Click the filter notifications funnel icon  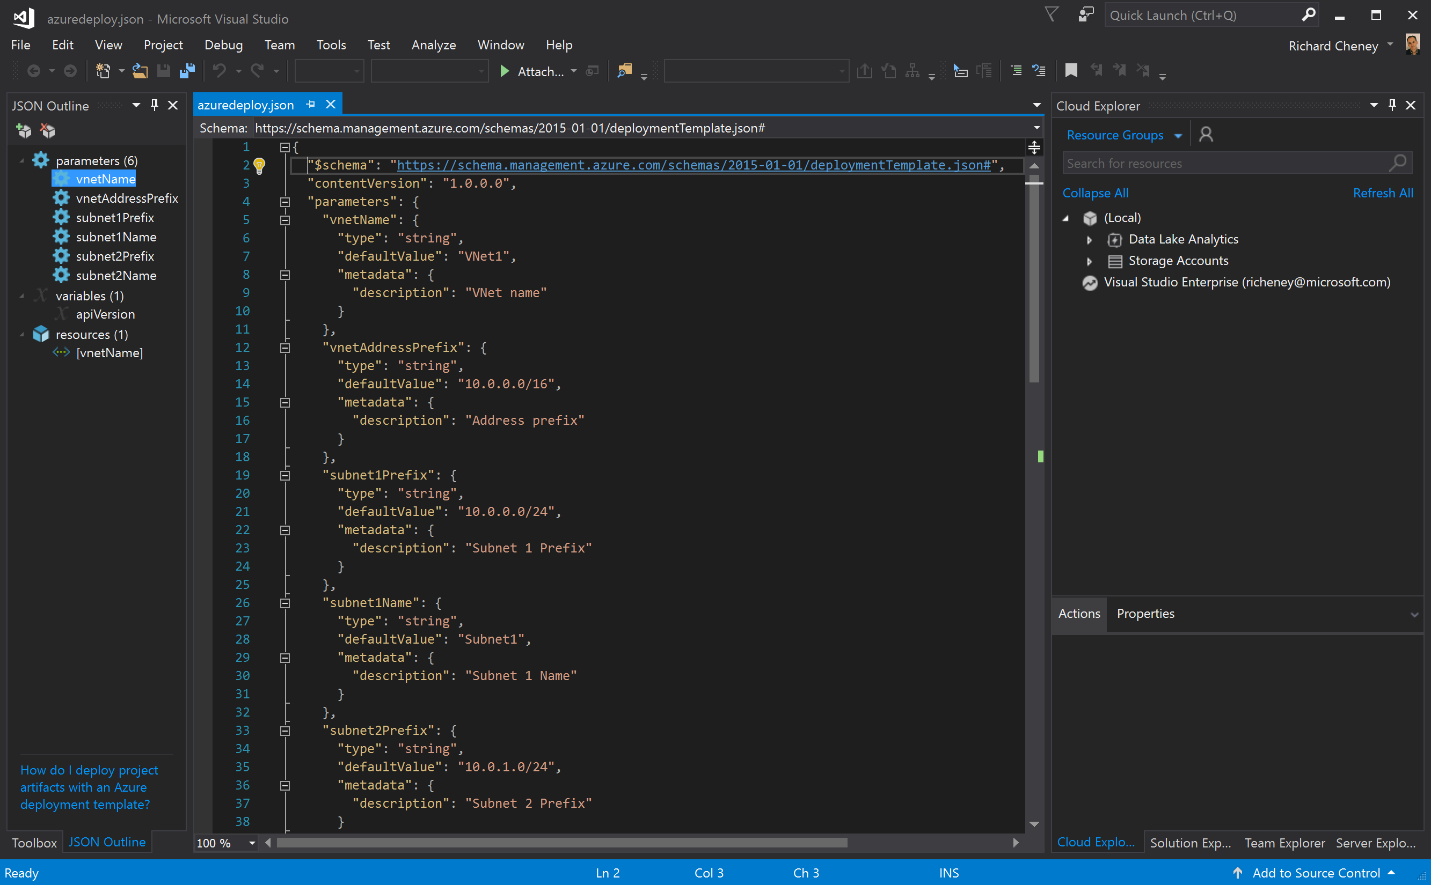[1051, 14]
